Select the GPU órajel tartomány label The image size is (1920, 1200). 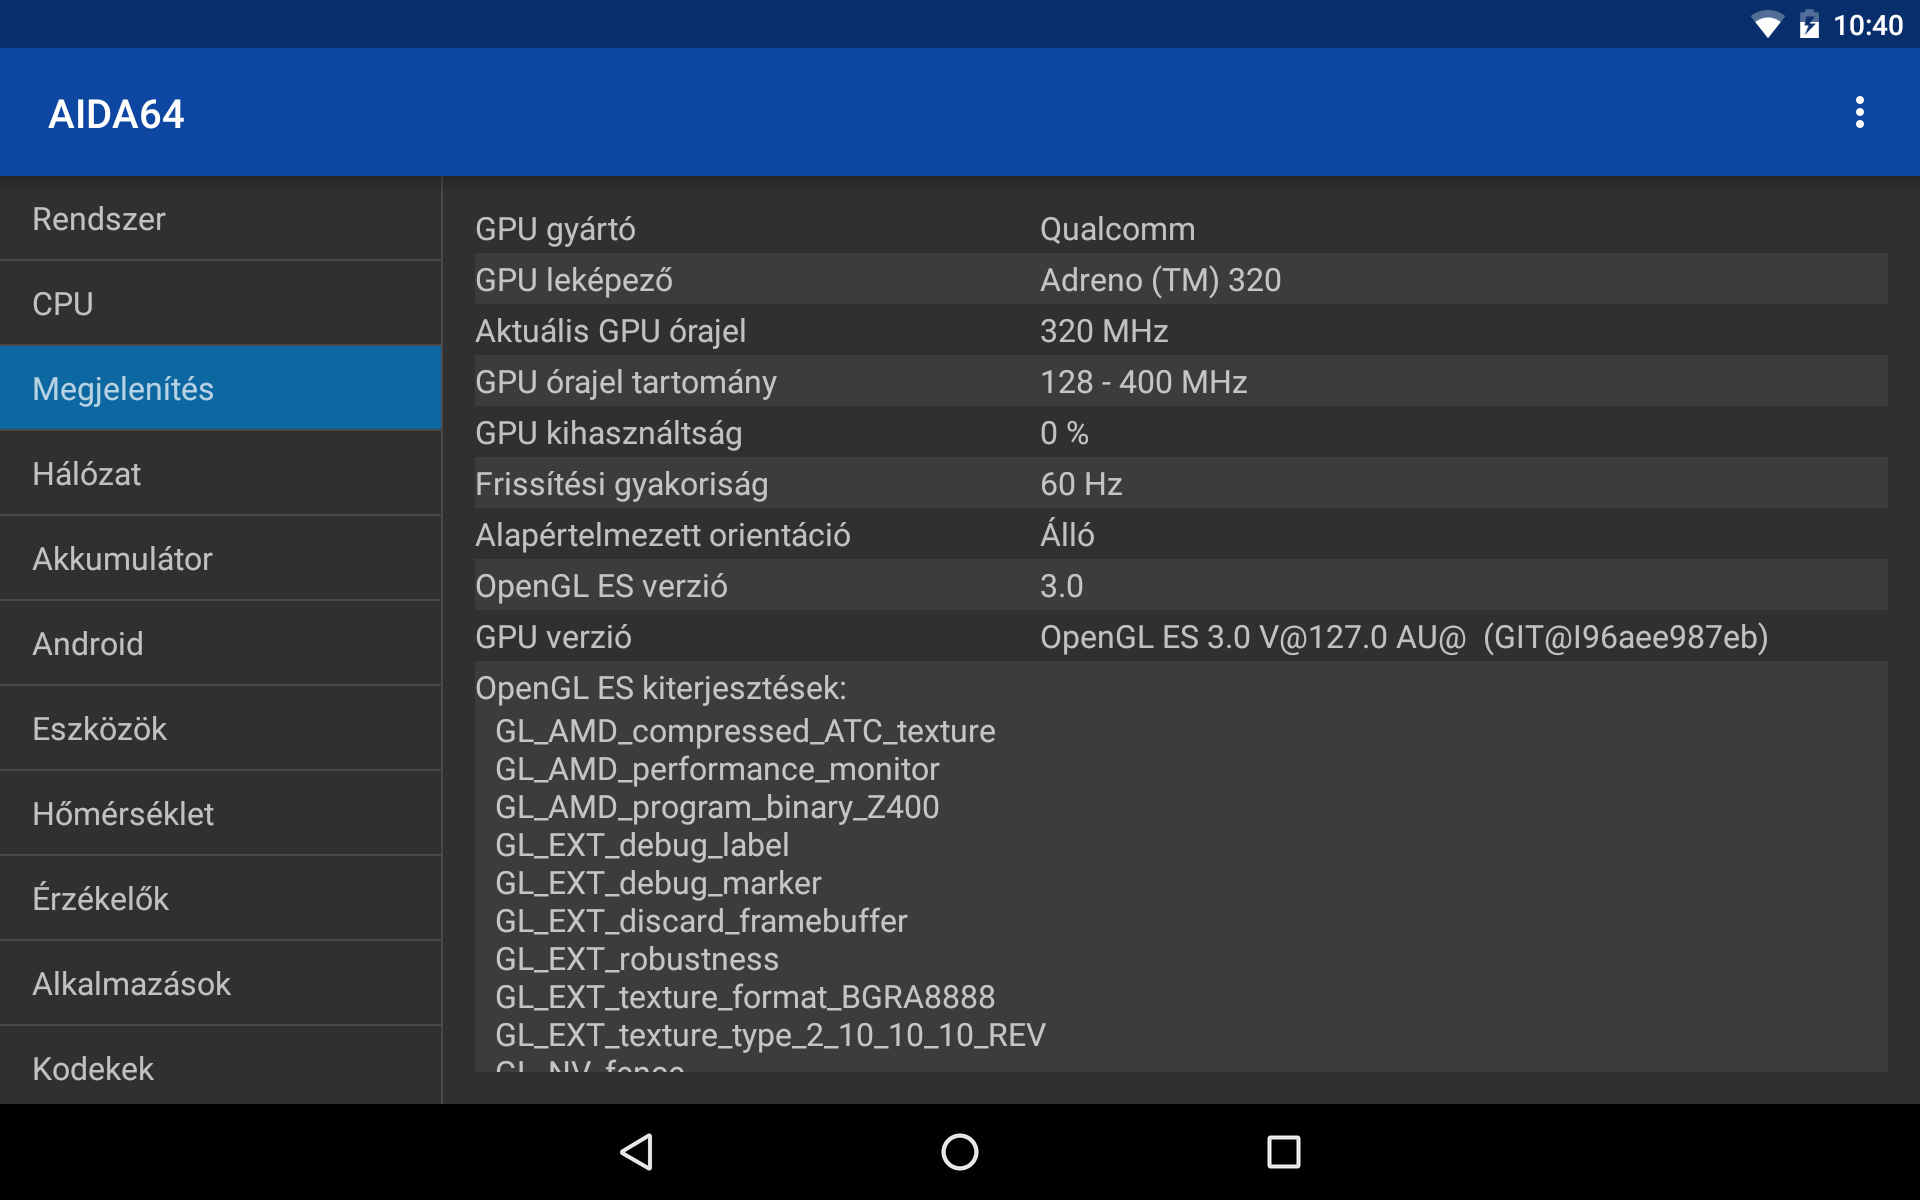(625, 382)
